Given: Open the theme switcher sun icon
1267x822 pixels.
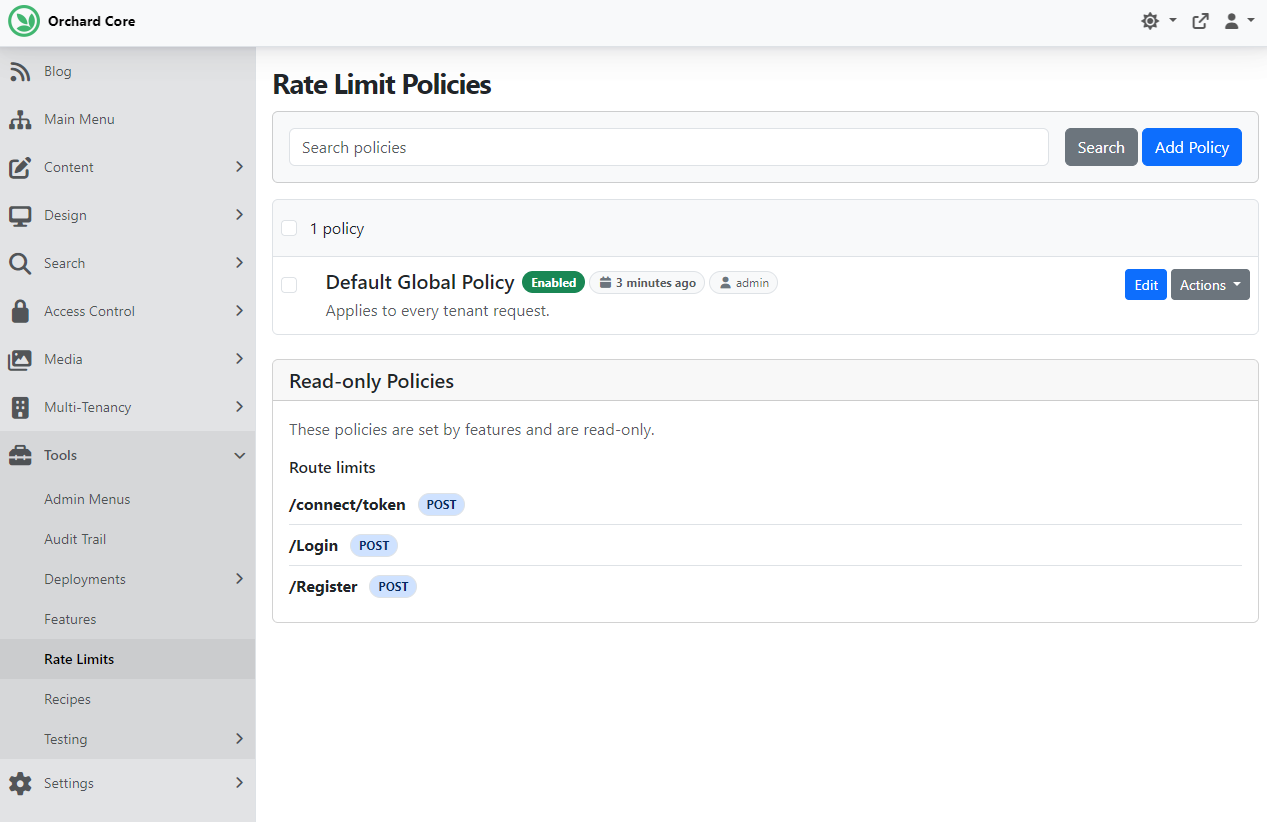Looking at the screenshot, I should (1150, 21).
